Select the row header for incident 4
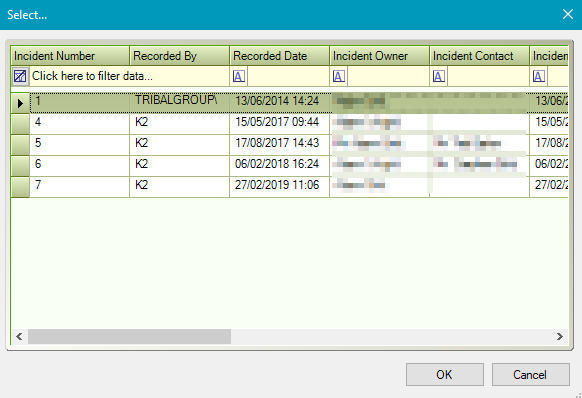The width and height of the screenshot is (582, 398). pos(20,124)
